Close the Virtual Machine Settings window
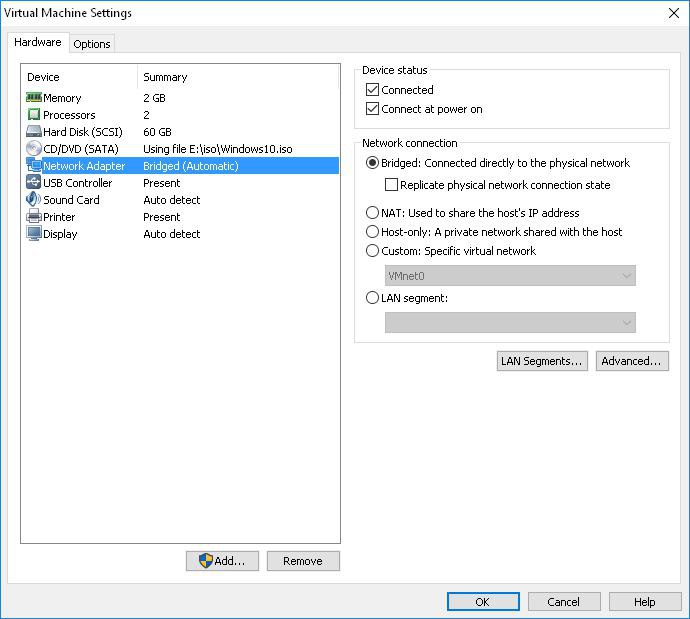This screenshot has height=619, width=690. click(674, 13)
